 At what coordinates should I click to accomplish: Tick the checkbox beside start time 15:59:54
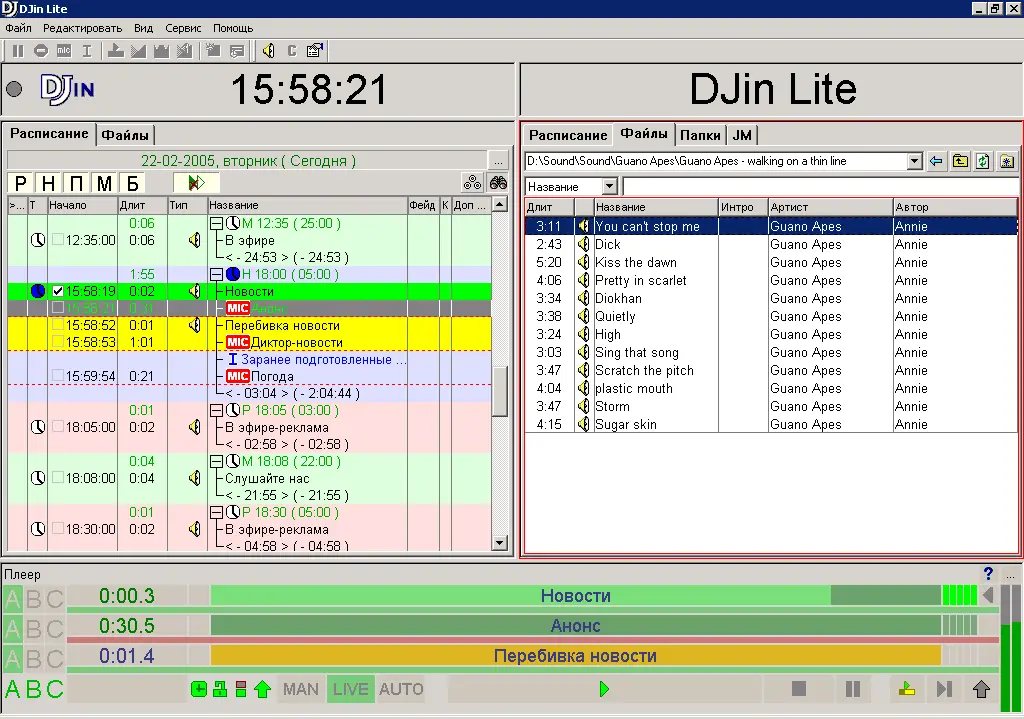[58, 375]
